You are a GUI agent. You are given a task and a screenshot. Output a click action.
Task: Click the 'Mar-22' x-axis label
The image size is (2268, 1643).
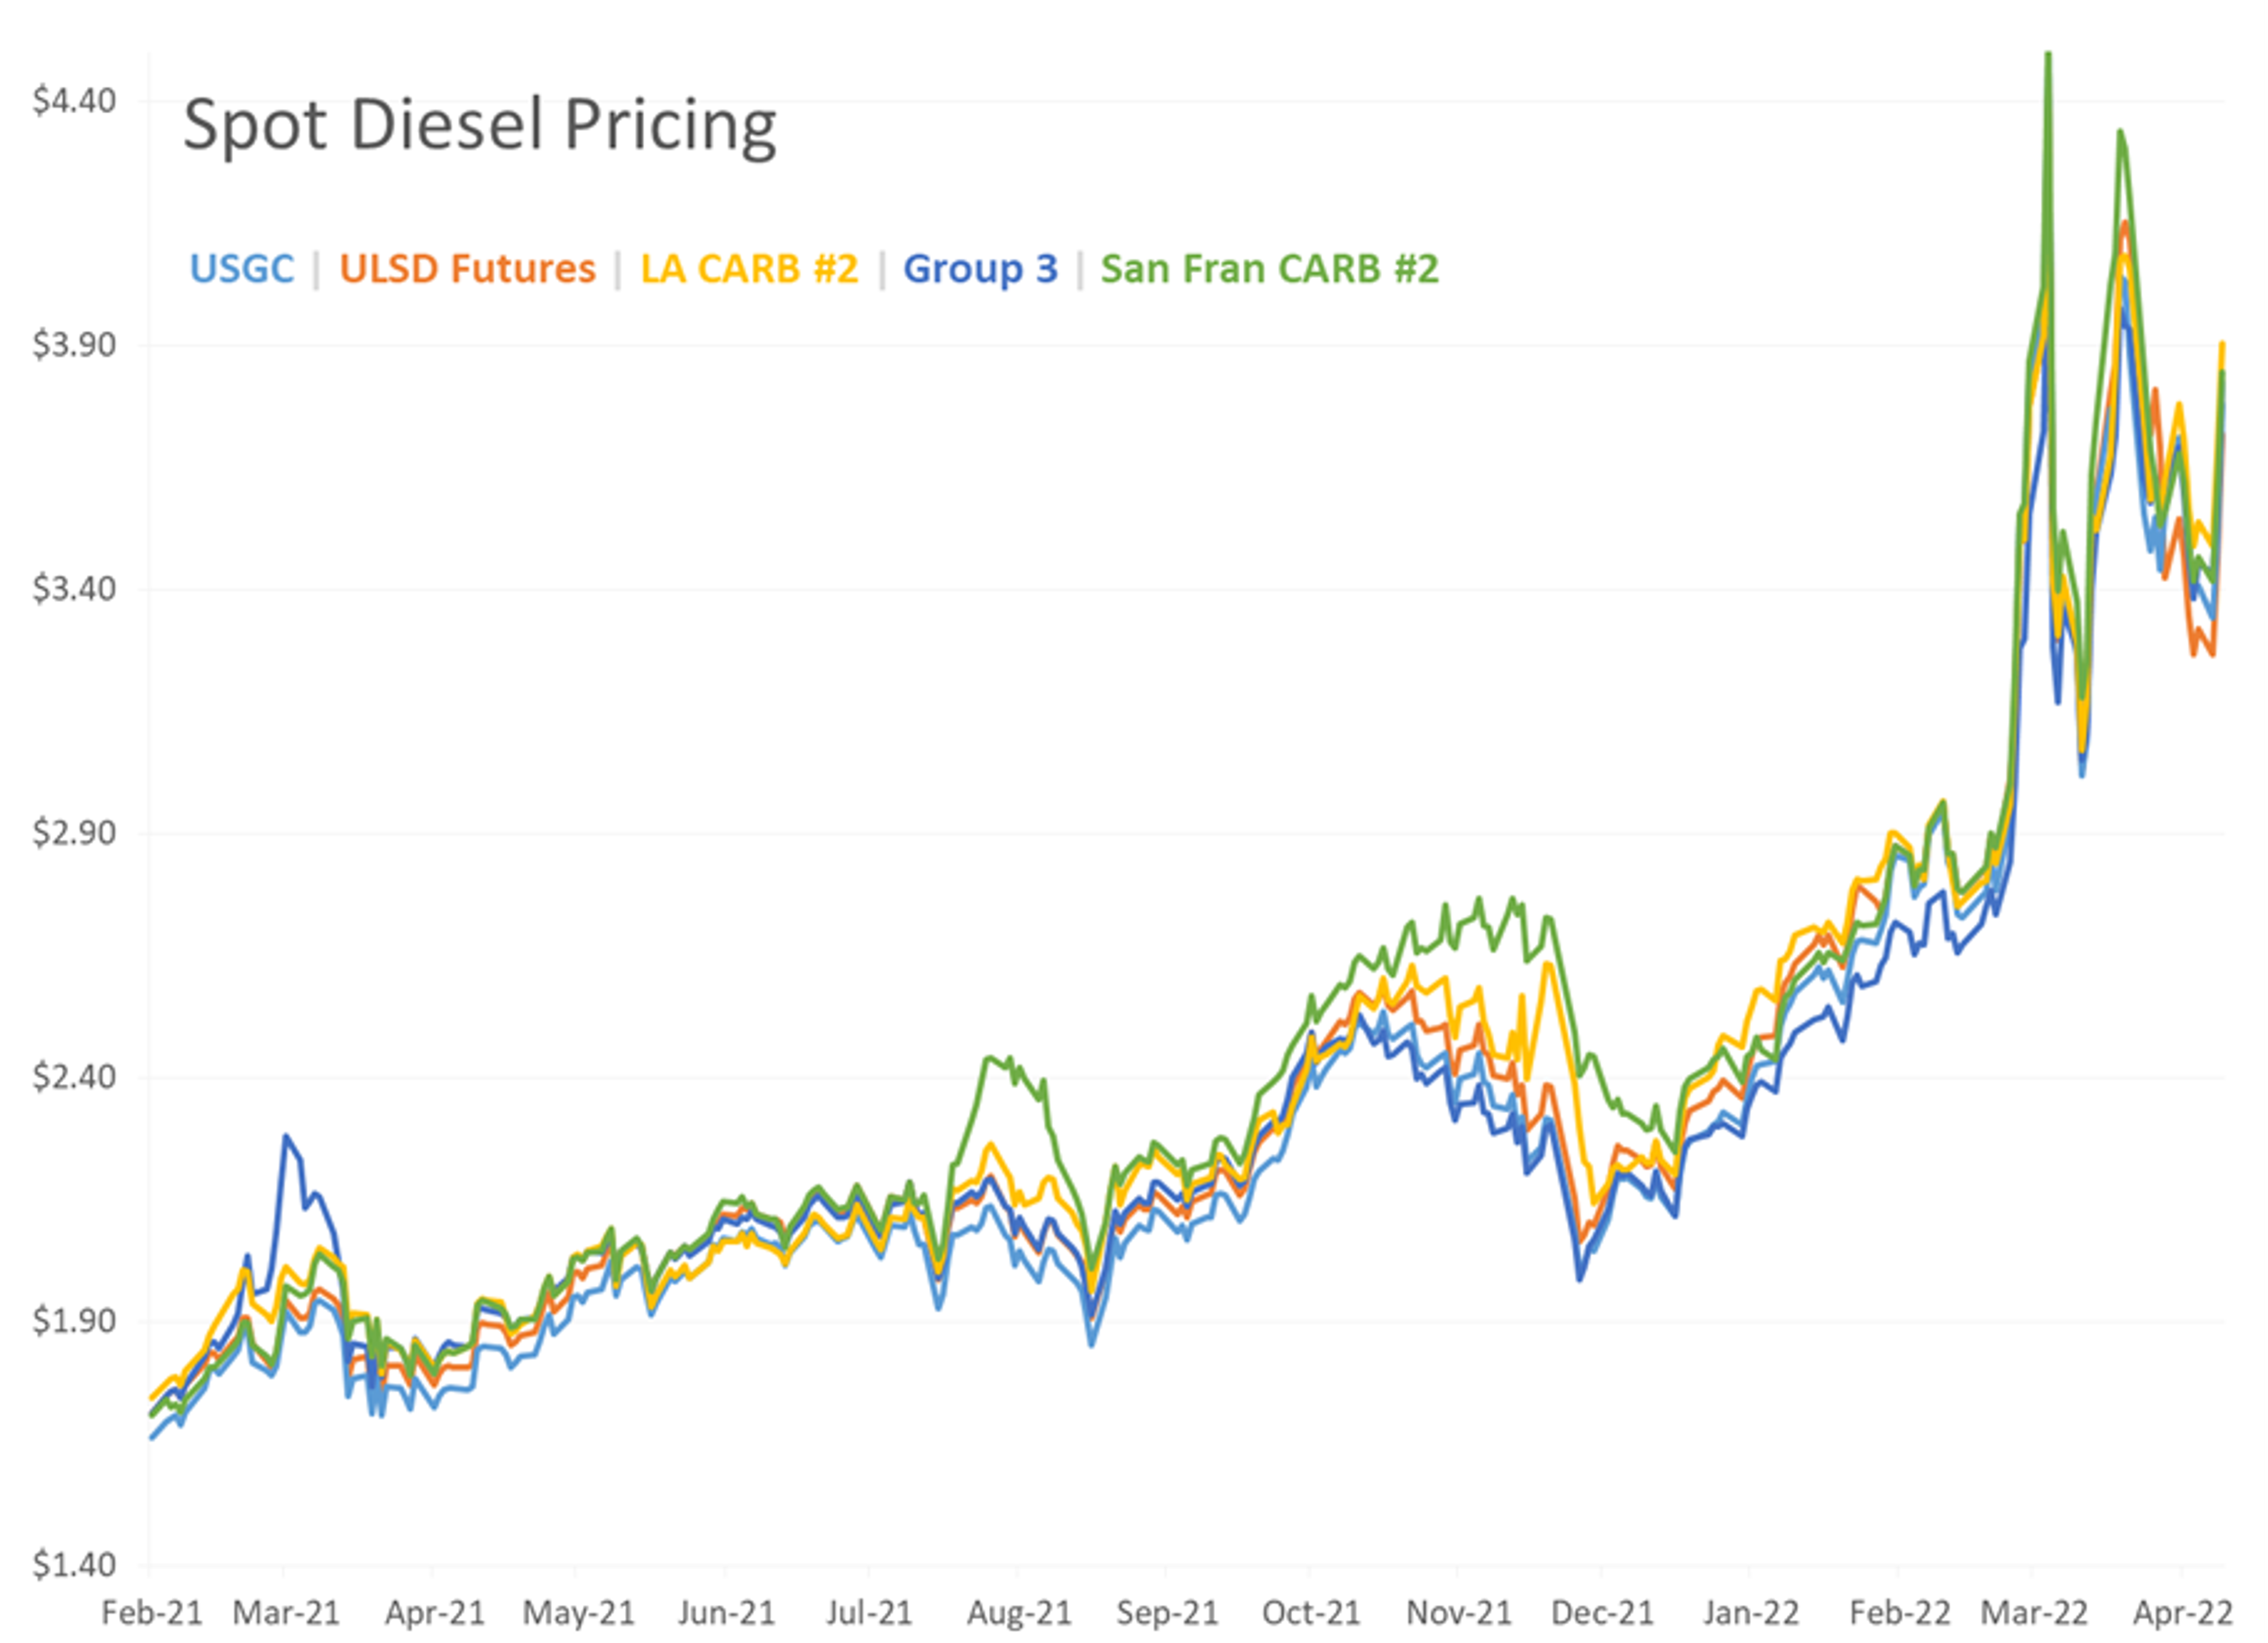coord(2033,1614)
